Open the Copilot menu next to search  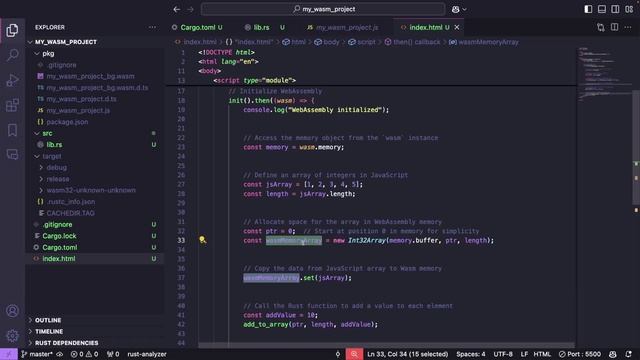(x=459, y=9)
